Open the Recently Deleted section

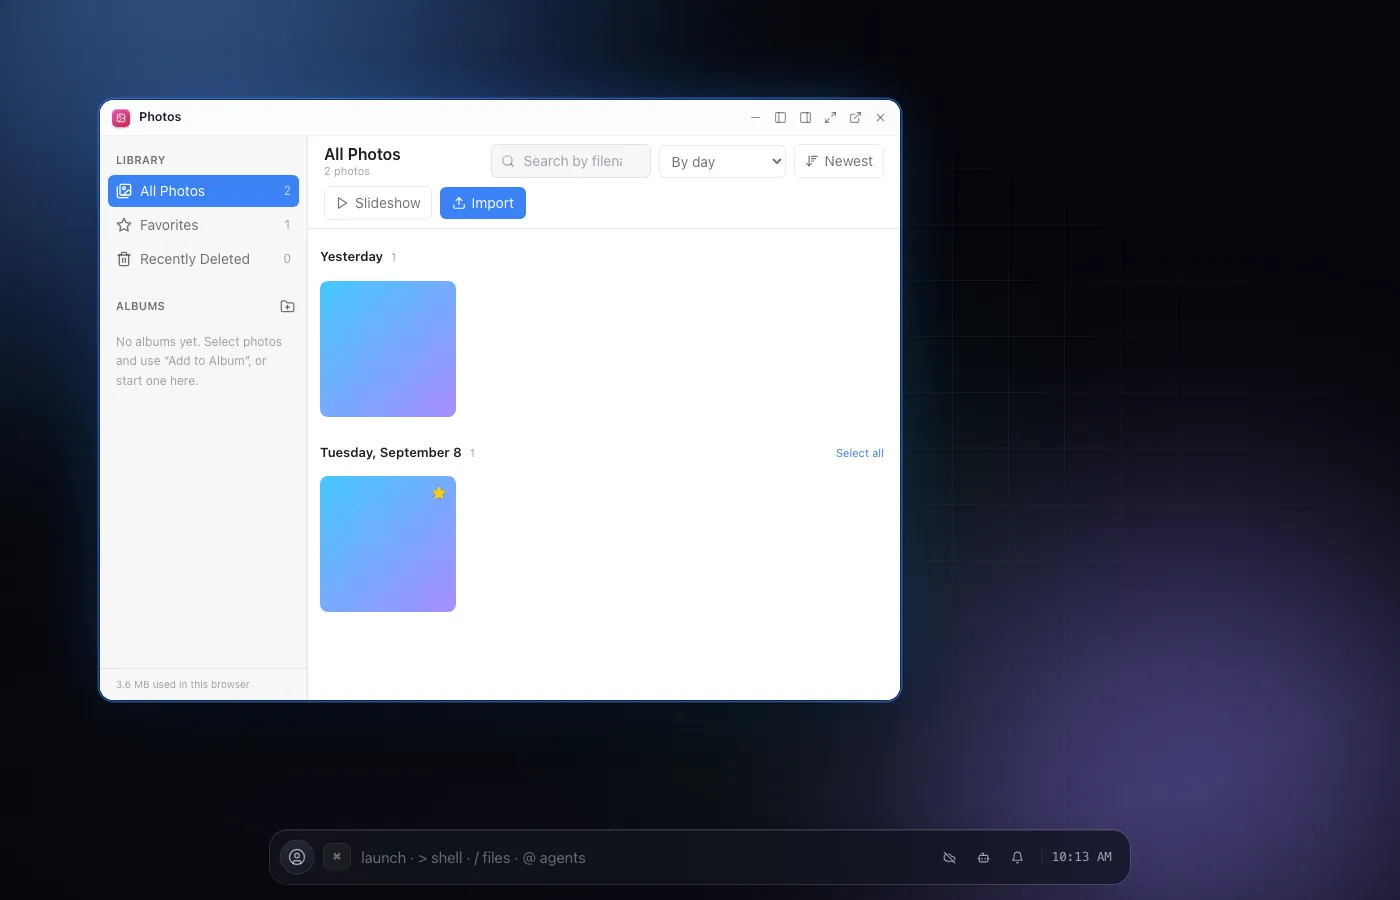tap(203, 259)
